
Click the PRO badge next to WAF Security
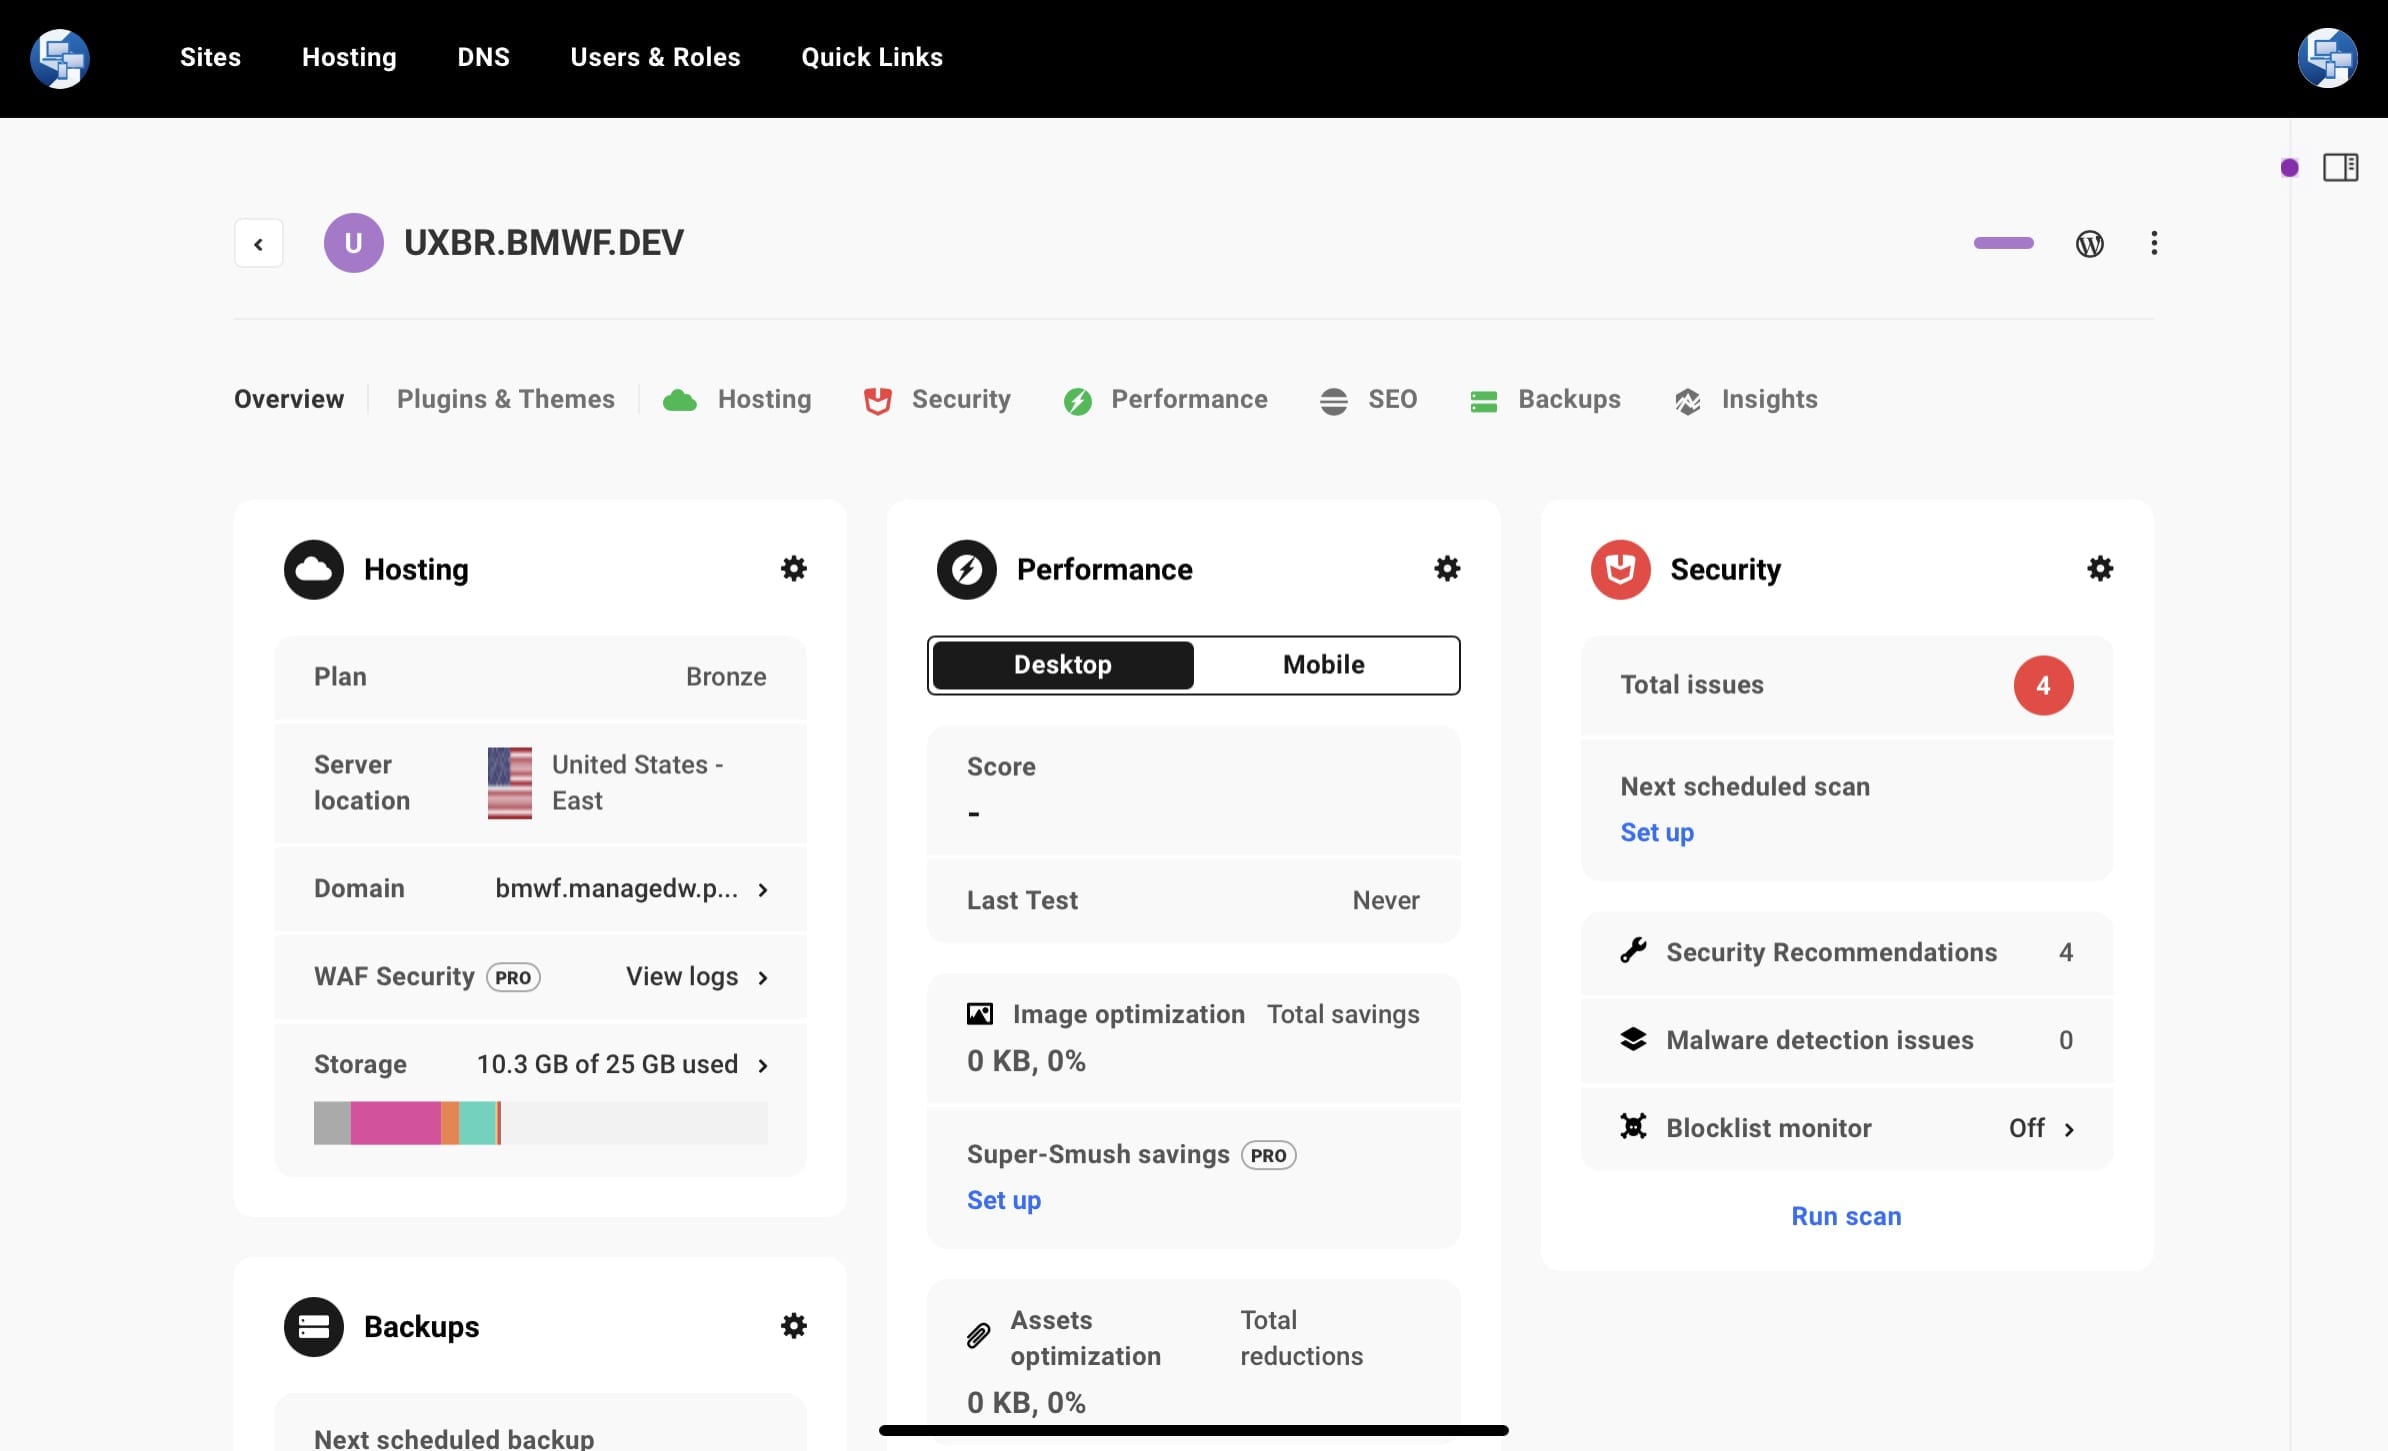514,977
